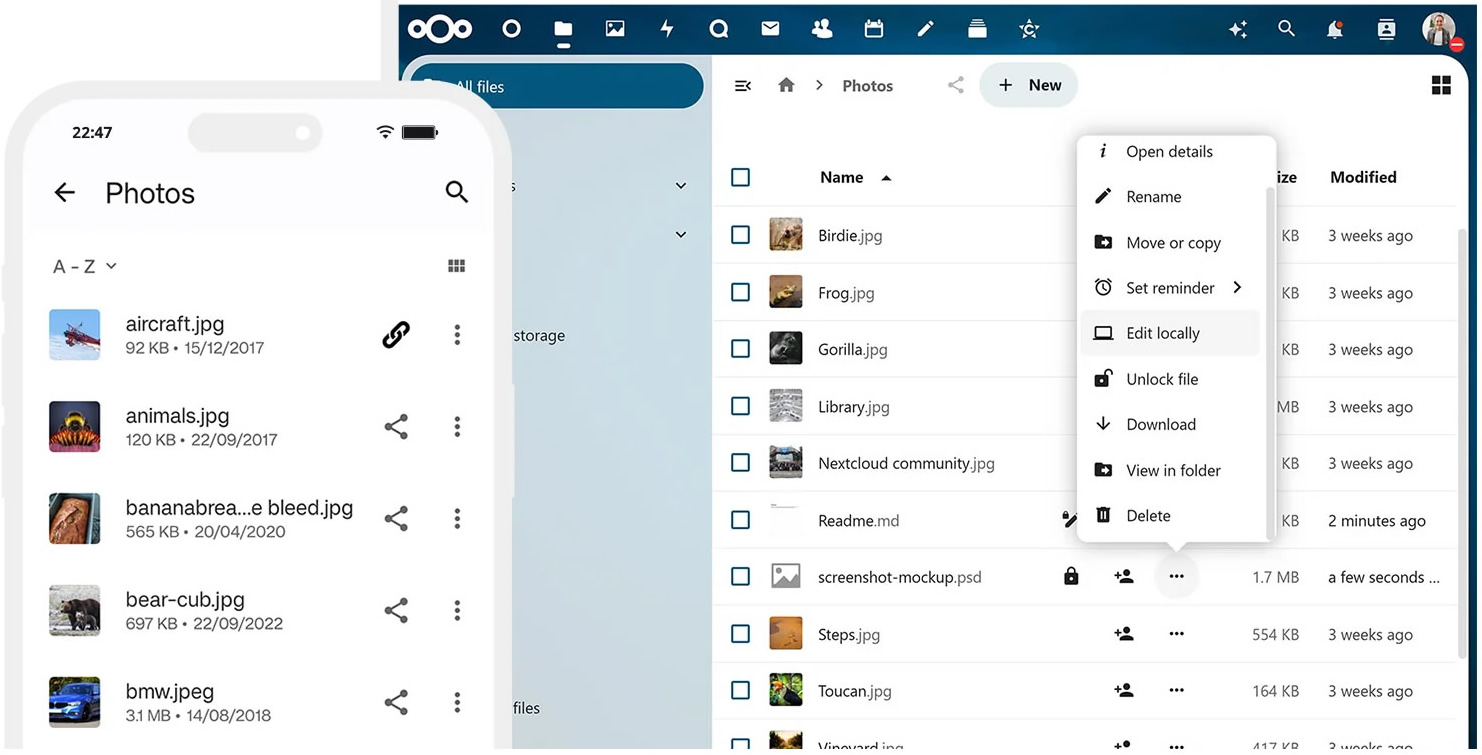Tick the checkbox next to Gorilla.jpg
Viewport: 1482px width, 755px height.
click(x=740, y=349)
